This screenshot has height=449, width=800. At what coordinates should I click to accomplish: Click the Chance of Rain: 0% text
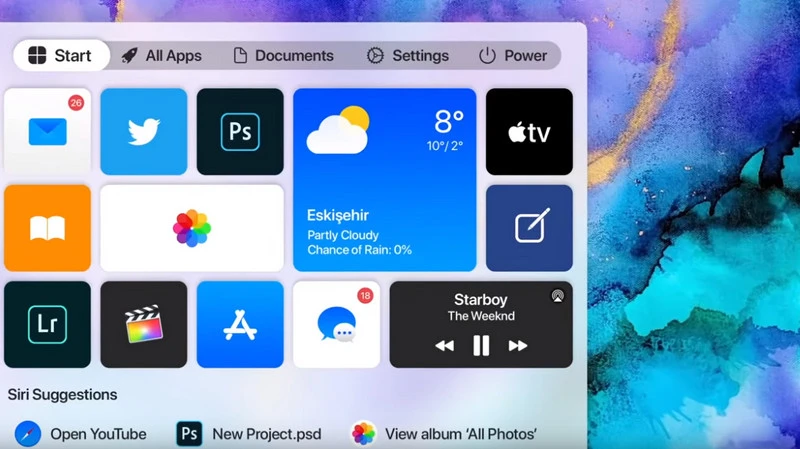pos(359,250)
